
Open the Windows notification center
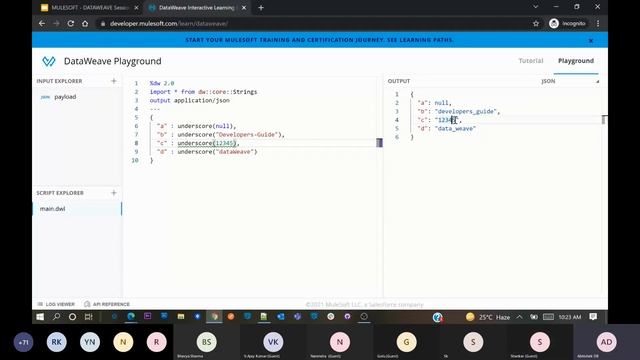coord(593,317)
